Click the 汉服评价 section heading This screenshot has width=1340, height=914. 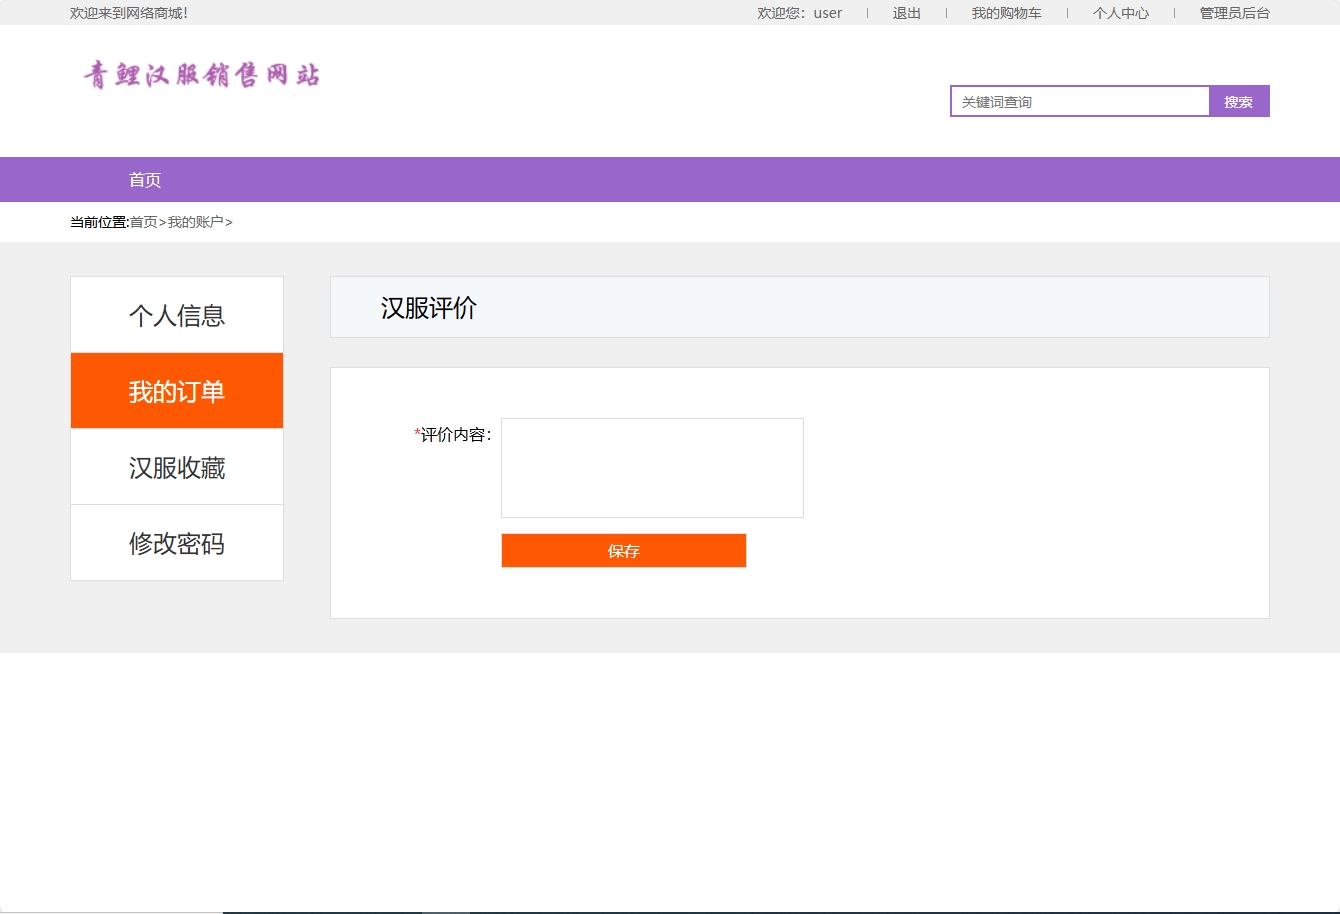(428, 307)
